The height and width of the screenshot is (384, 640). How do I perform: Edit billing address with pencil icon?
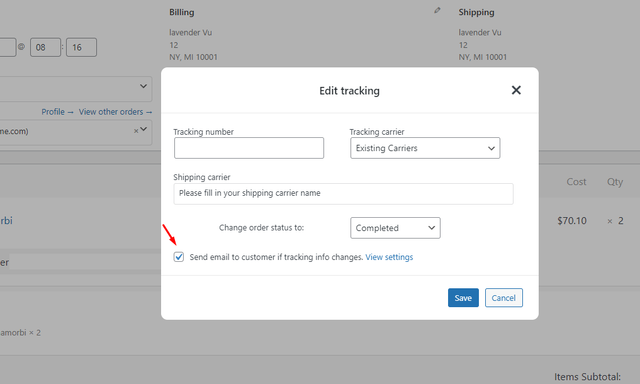click(437, 11)
